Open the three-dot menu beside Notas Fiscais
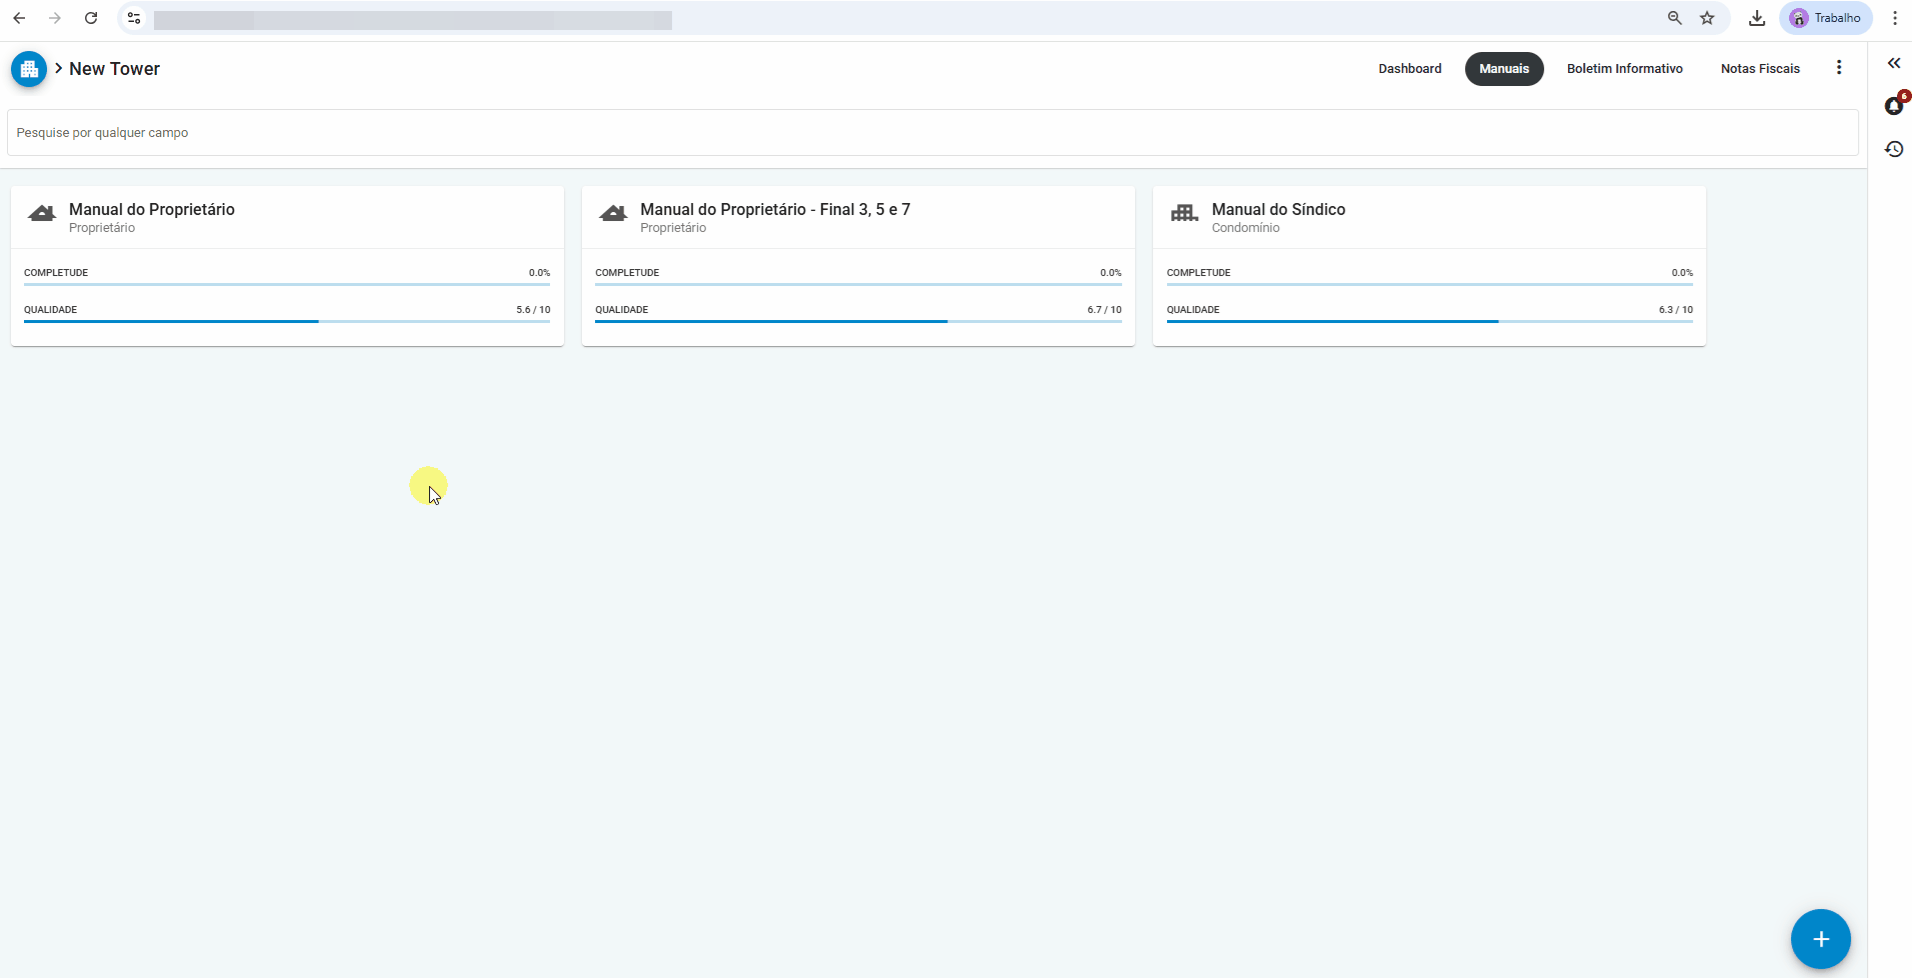This screenshot has width=1912, height=978. tap(1839, 68)
